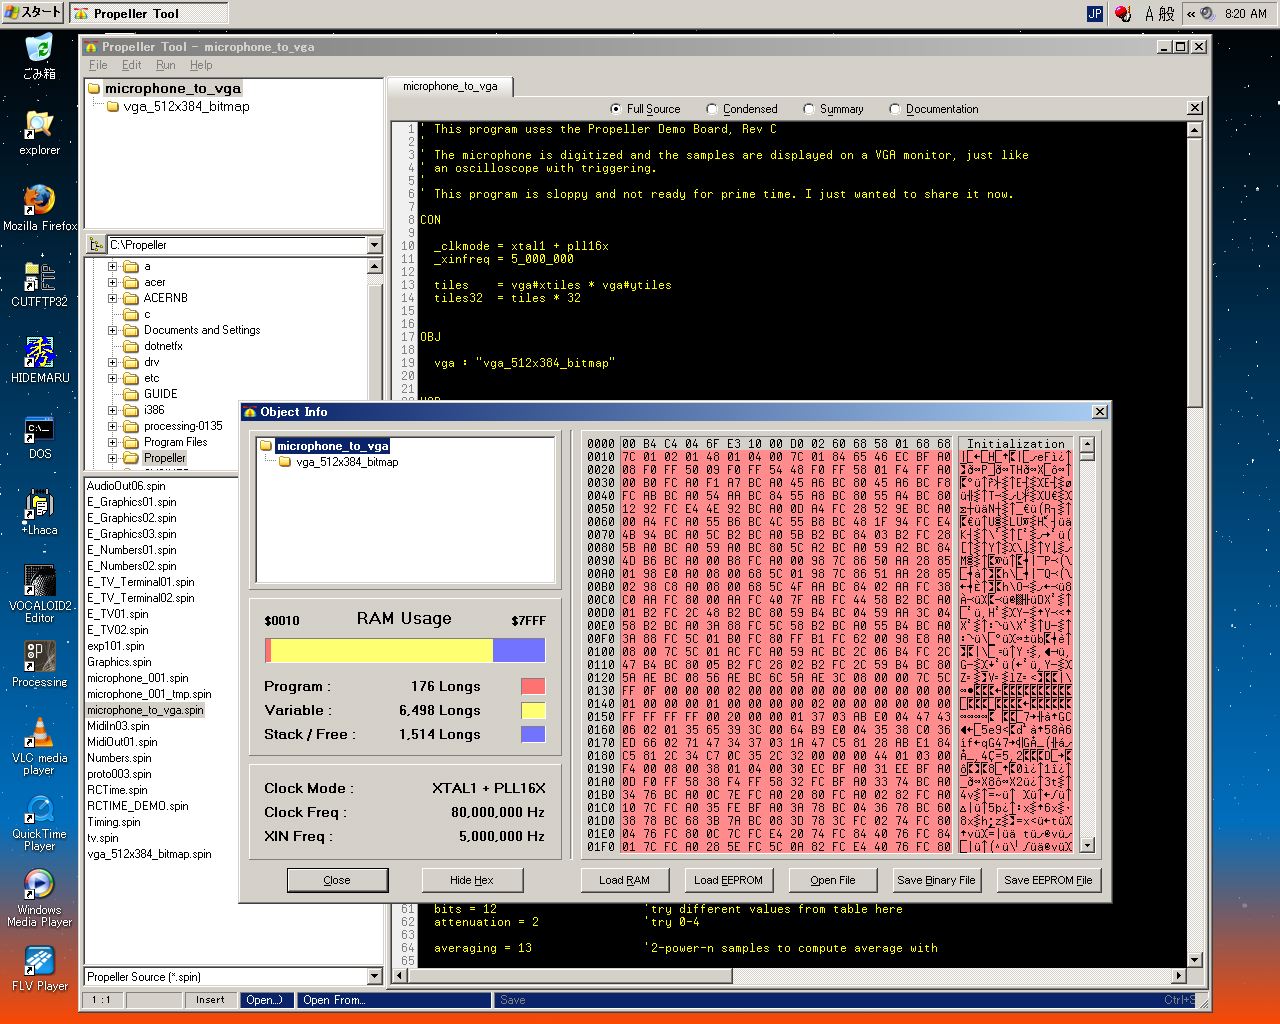Open the Propeller Source file filter dropdown
Image resolution: width=1280 pixels, height=1024 pixels.
tap(374, 977)
